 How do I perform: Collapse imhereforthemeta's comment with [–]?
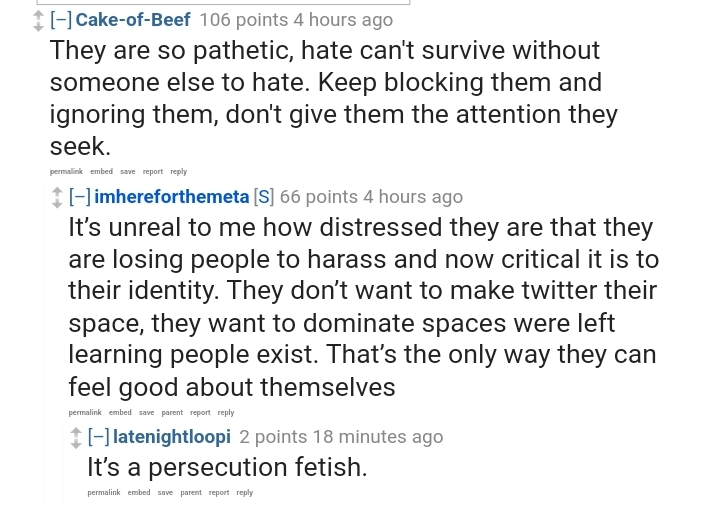(x=79, y=197)
